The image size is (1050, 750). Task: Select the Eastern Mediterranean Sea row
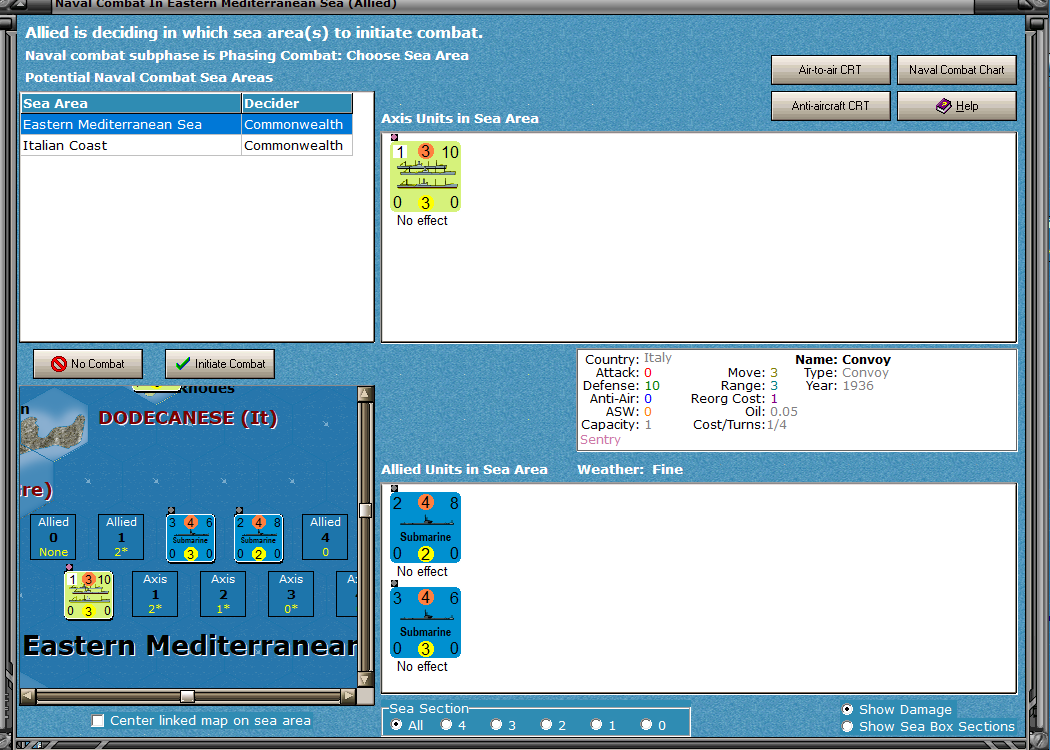click(187, 125)
